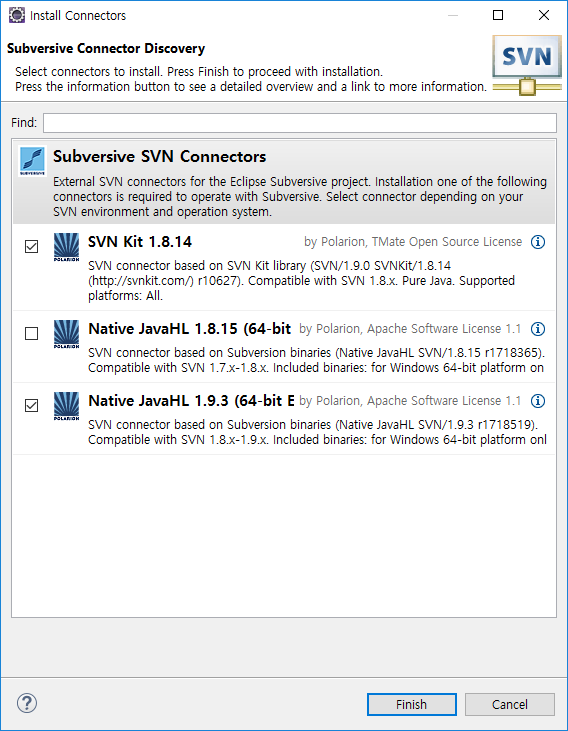This screenshot has height=731, width=568.
Task: Click Apache Software License text for JavaHL 1.9.3
Action: (x=410, y=400)
